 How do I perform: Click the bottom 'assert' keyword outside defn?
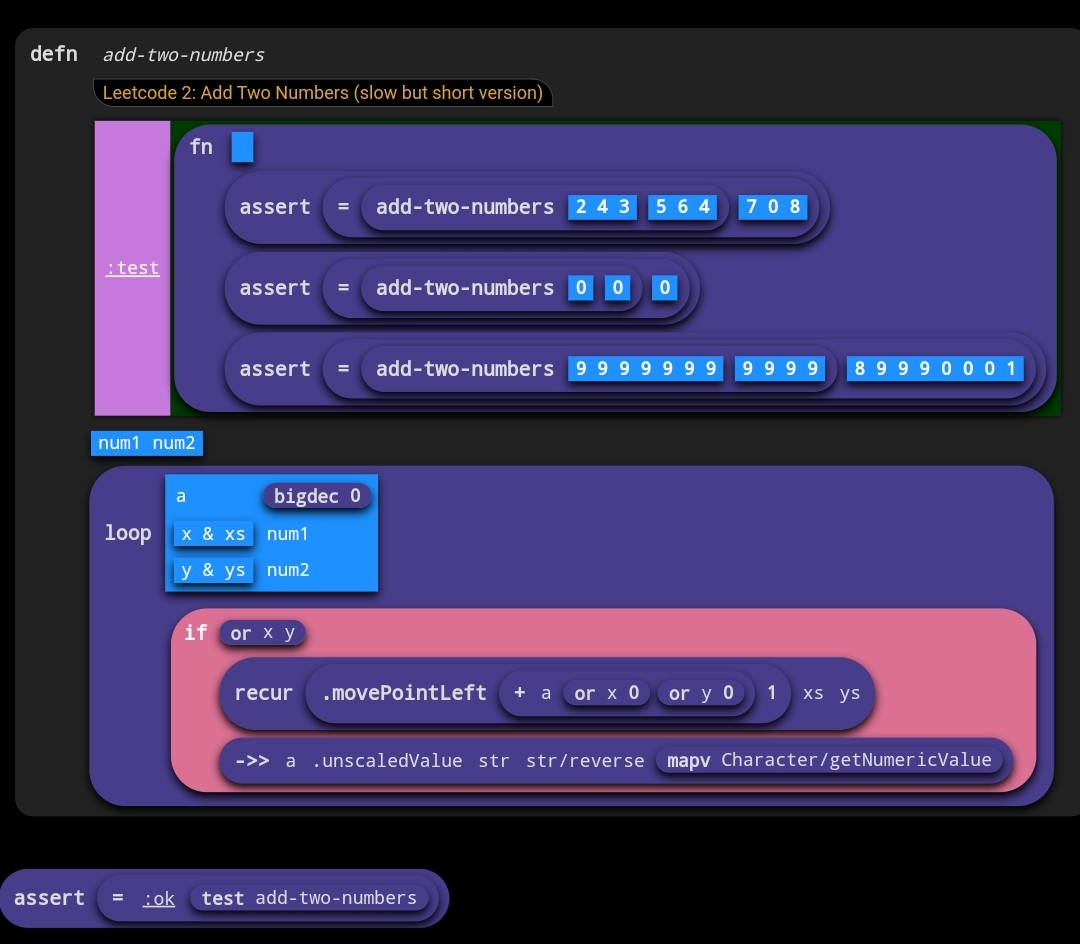[x=50, y=898]
